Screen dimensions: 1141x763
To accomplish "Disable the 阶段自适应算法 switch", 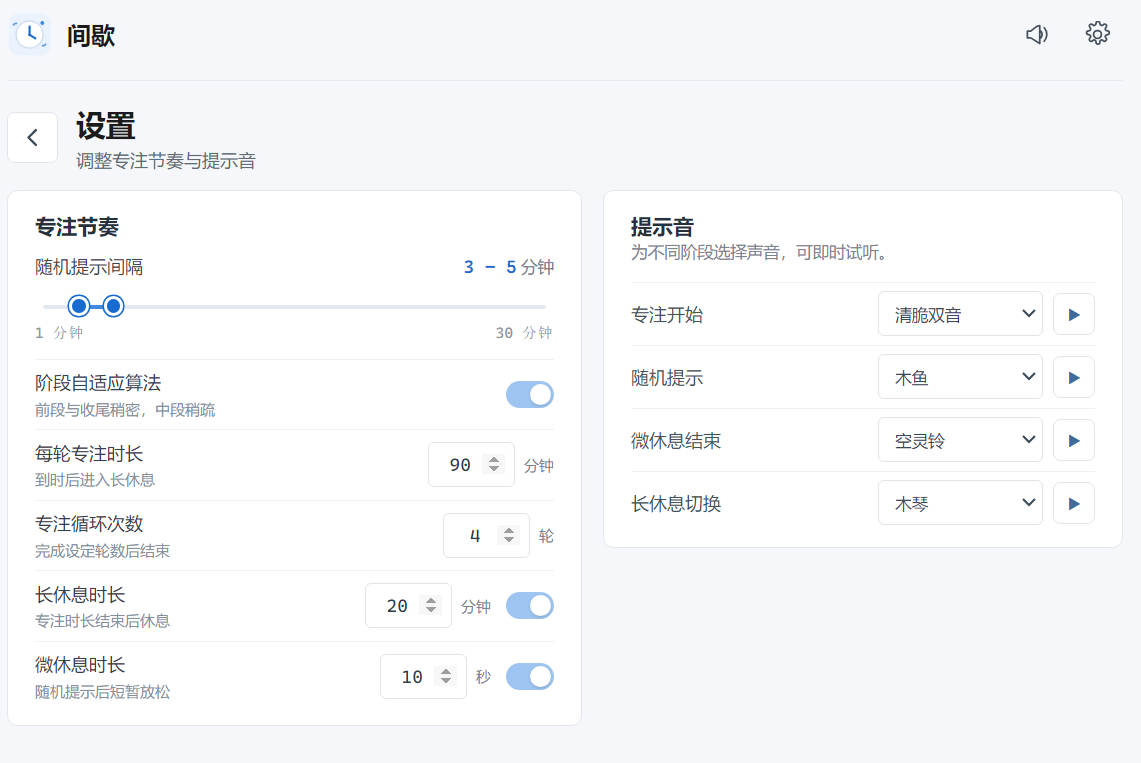I will pyautogui.click(x=530, y=395).
